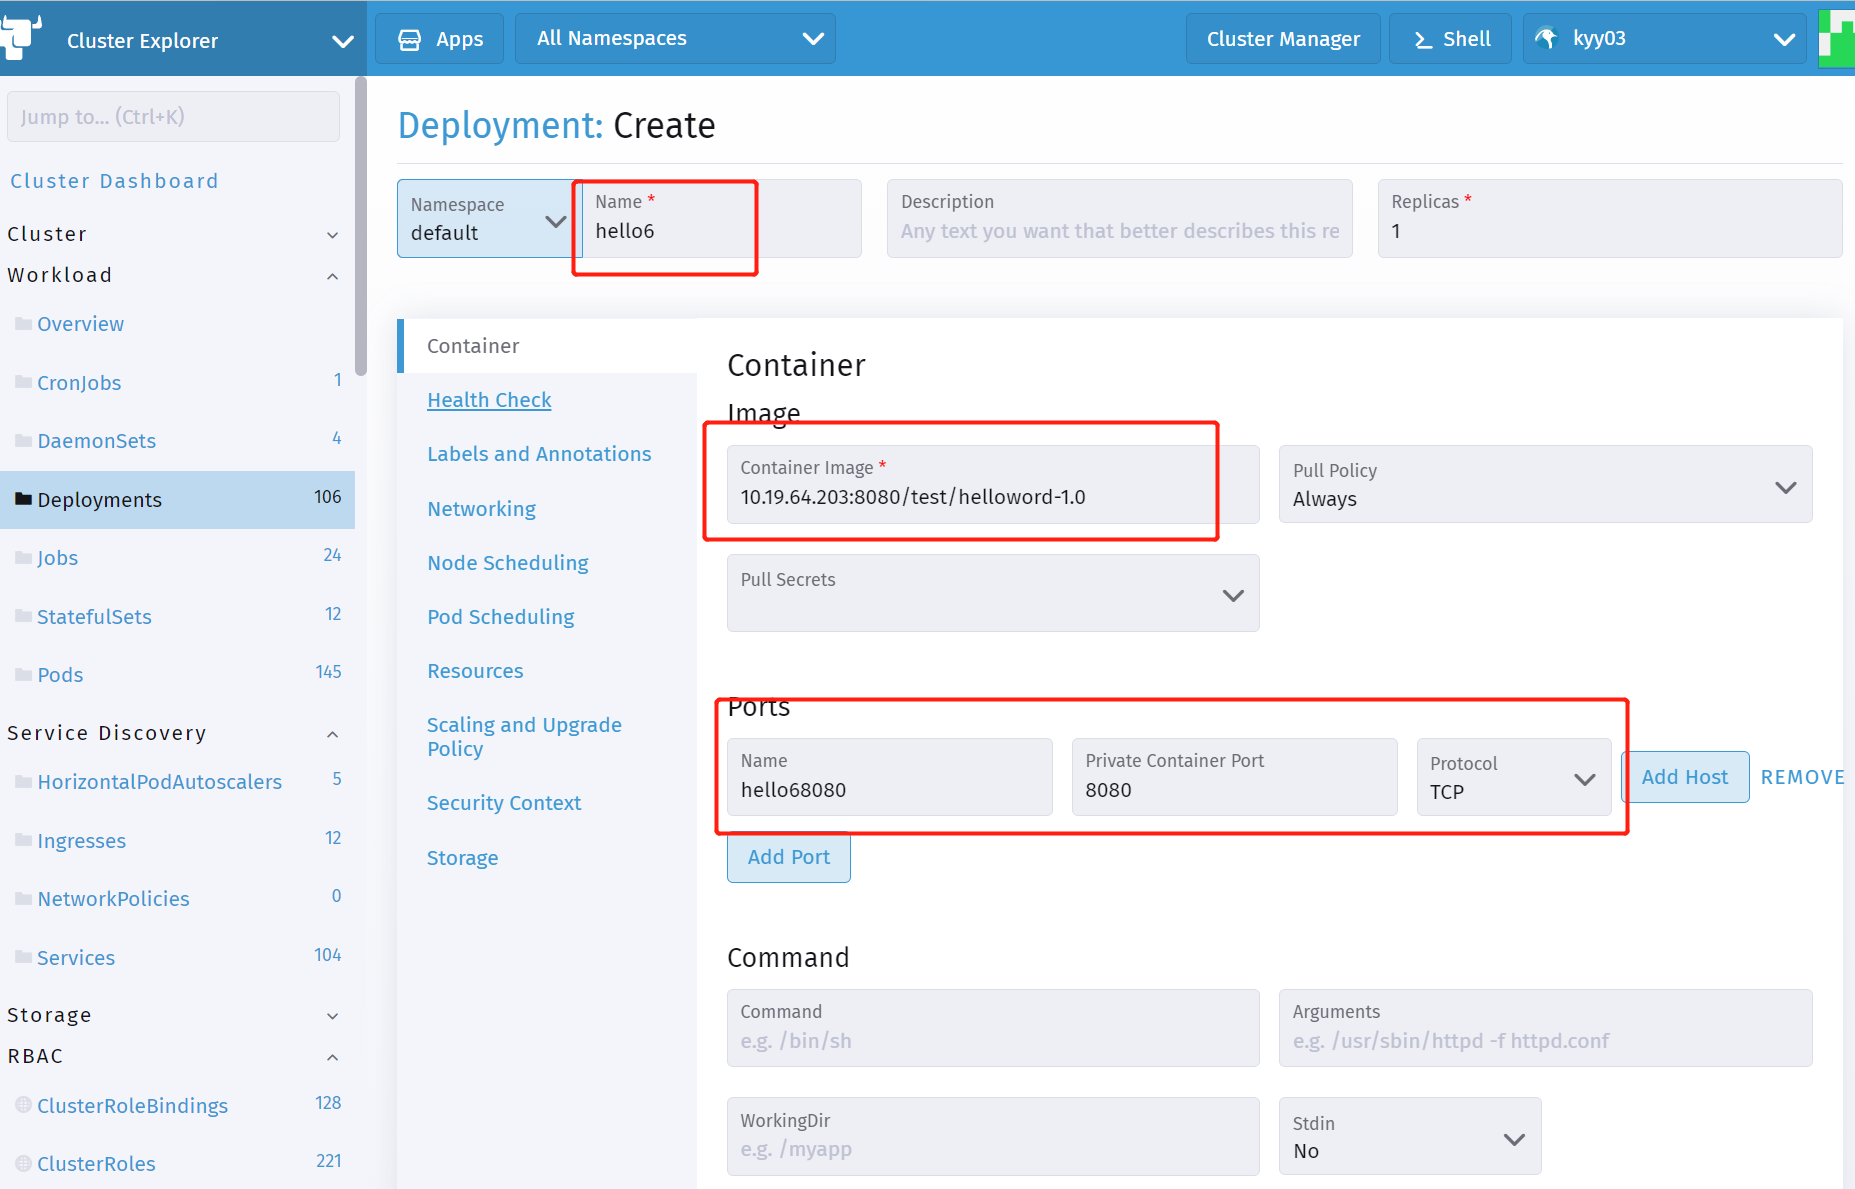Click the CronJobs folder icon
Image resolution: width=1855 pixels, height=1189 pixels.
(x=24, y=382)
